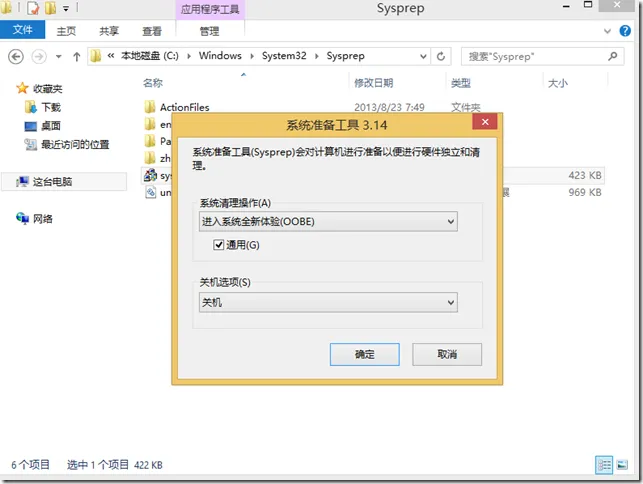This screenshot has width=643, height=484.
Task: Click the folder icon in the address bar
Action: (x=96, y=56)
